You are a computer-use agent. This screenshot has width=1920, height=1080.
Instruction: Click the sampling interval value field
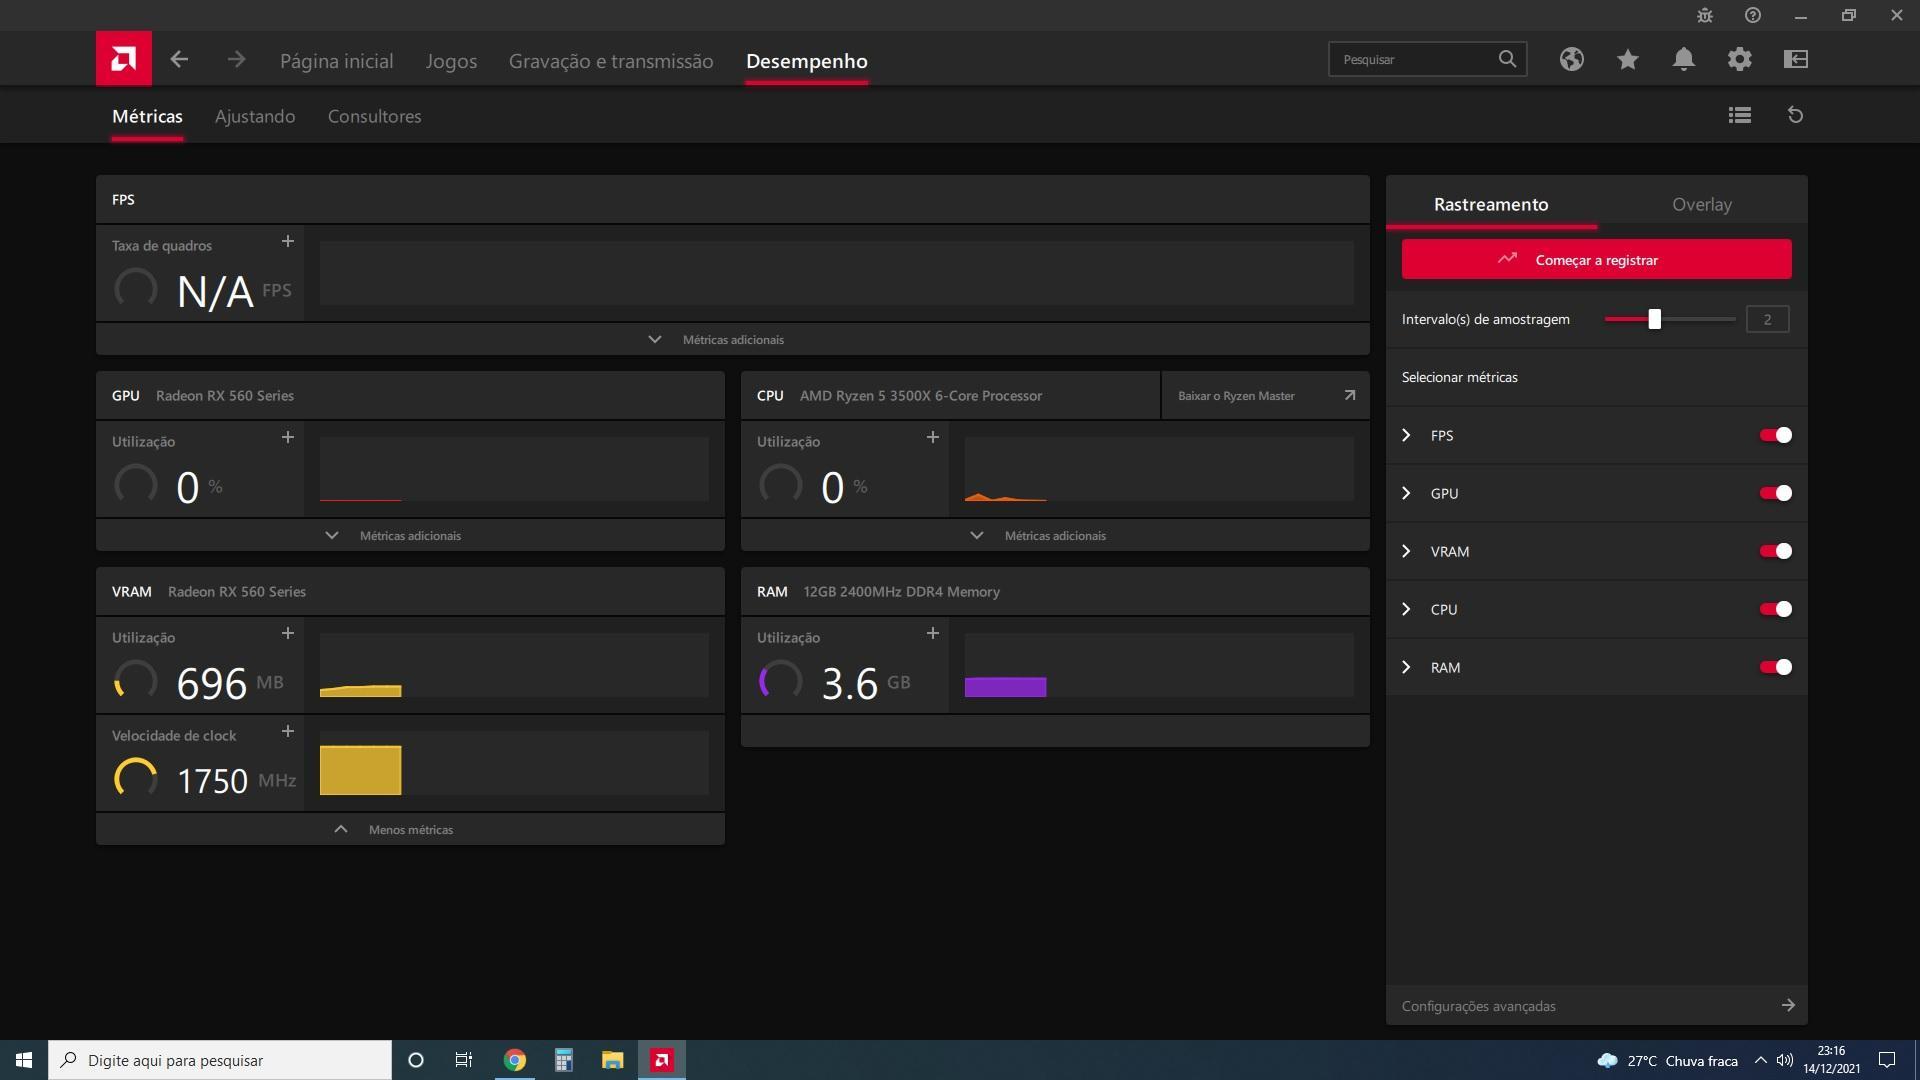coord(1767,319)
